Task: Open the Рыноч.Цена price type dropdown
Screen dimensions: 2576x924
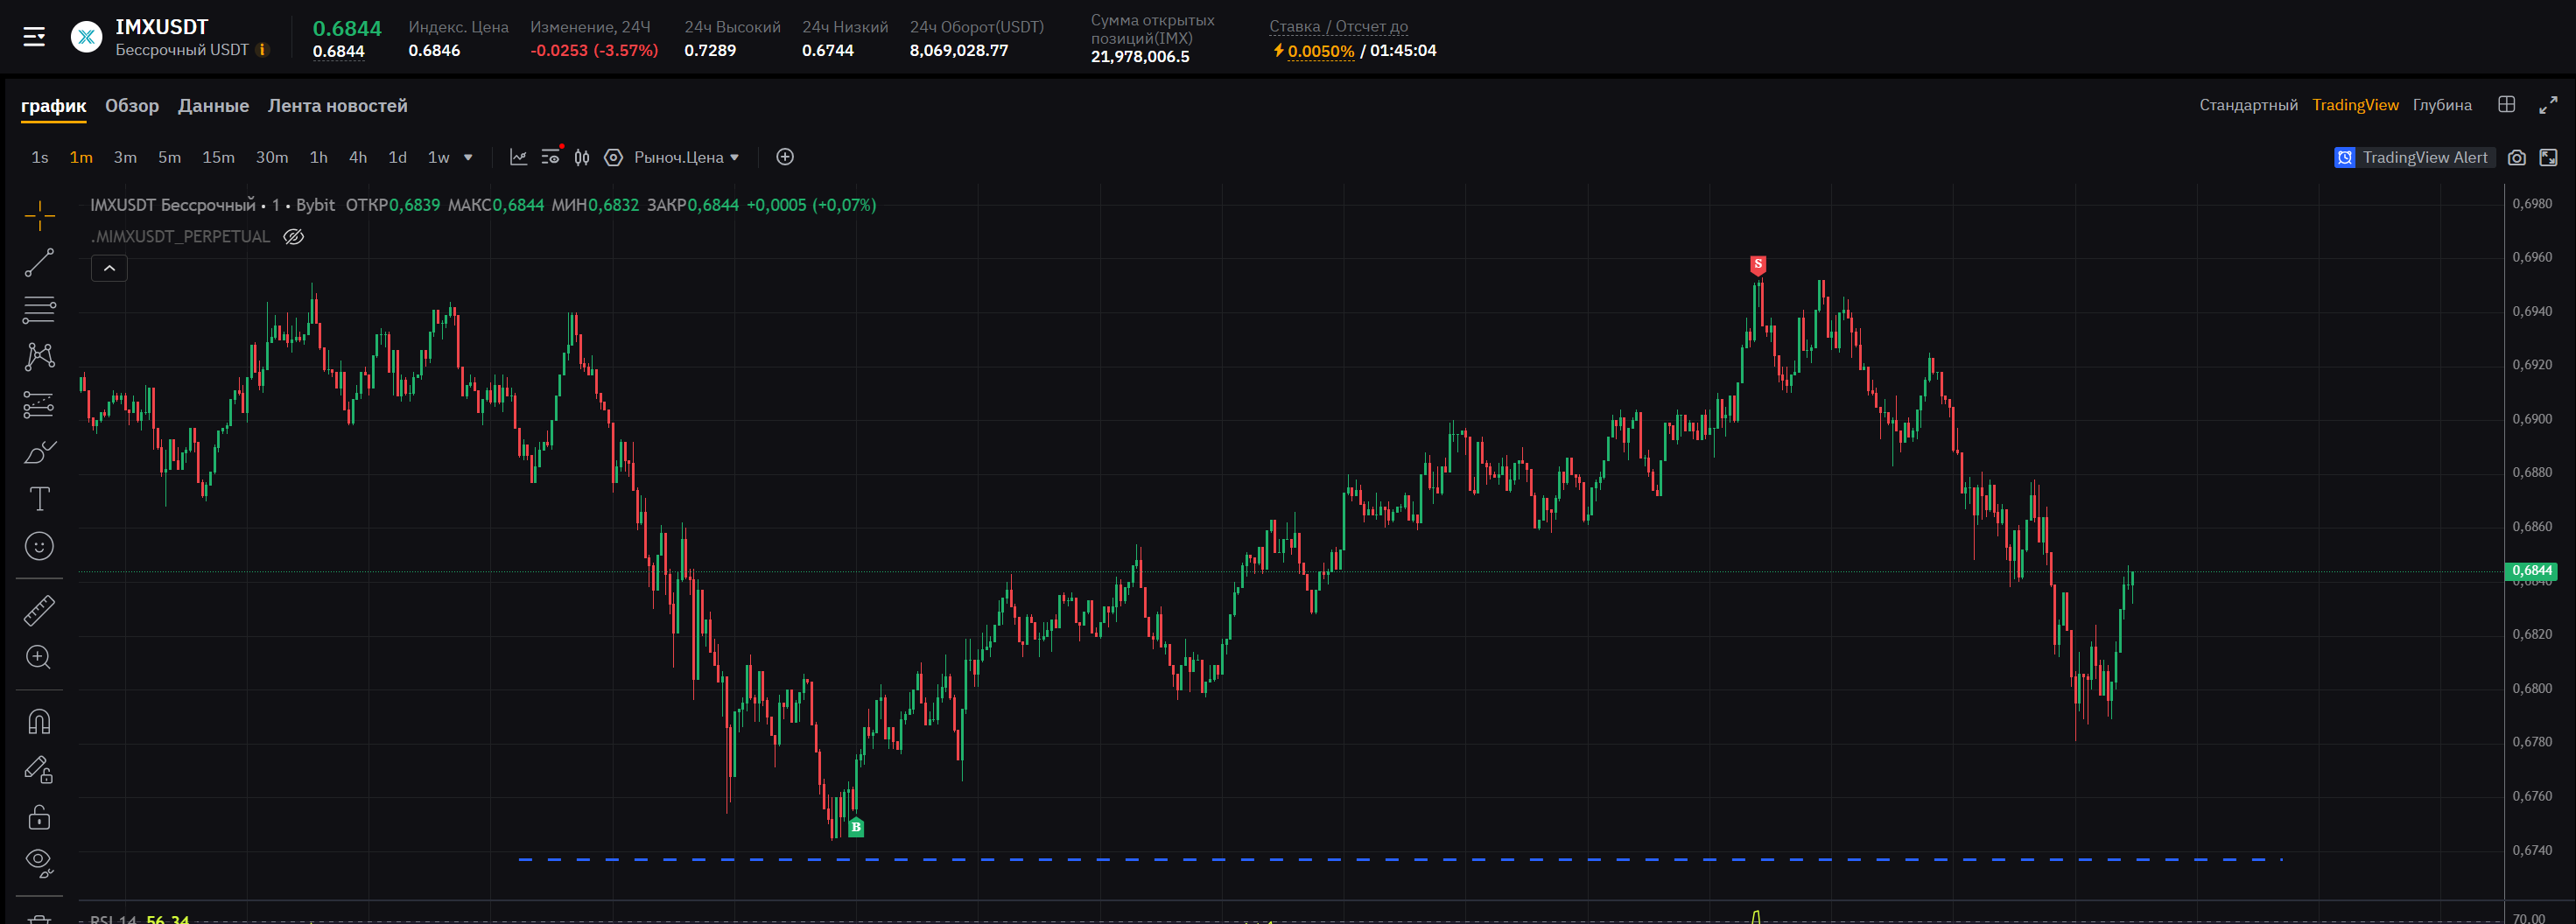Action: point(687,157)
